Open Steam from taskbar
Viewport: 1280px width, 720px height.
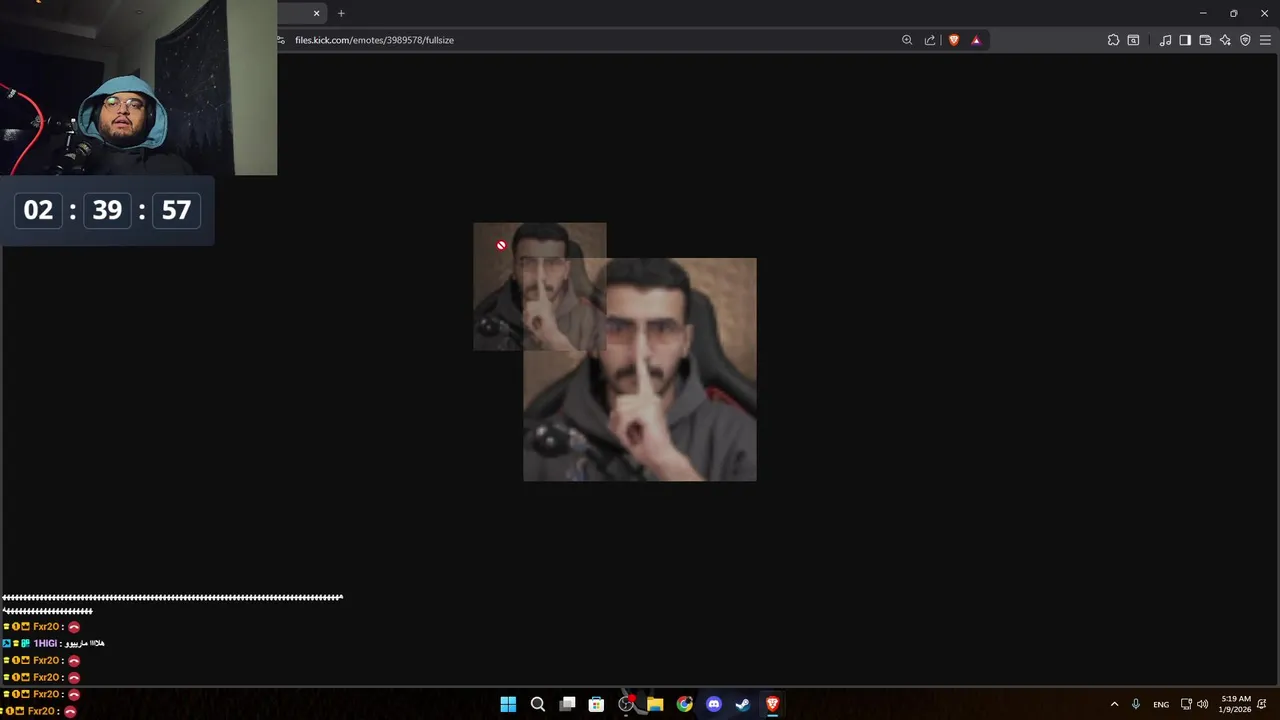coord(743,704)
